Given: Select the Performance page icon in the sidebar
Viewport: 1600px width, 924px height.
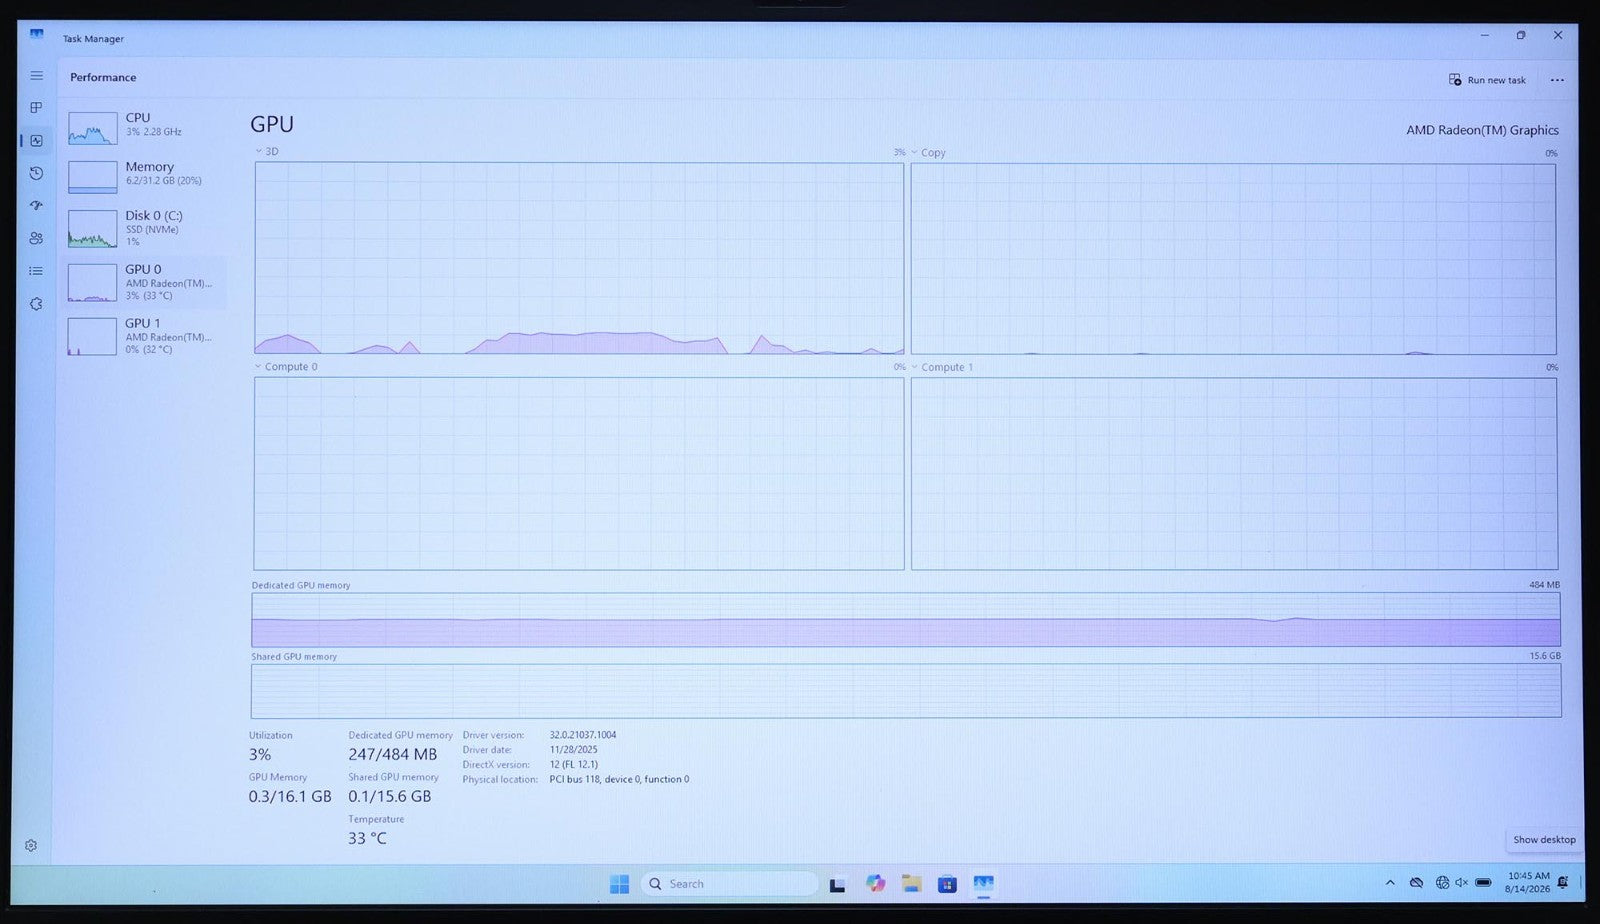Looking at the screenshot, I should coord(36,141).
